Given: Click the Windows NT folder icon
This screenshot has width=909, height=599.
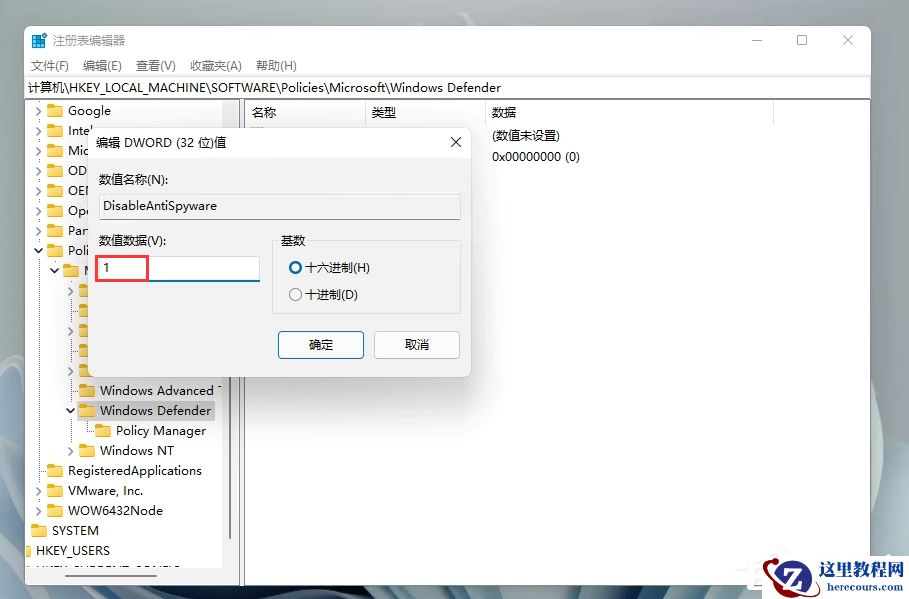Looking at the screenshot, I should tap(88, 450).
